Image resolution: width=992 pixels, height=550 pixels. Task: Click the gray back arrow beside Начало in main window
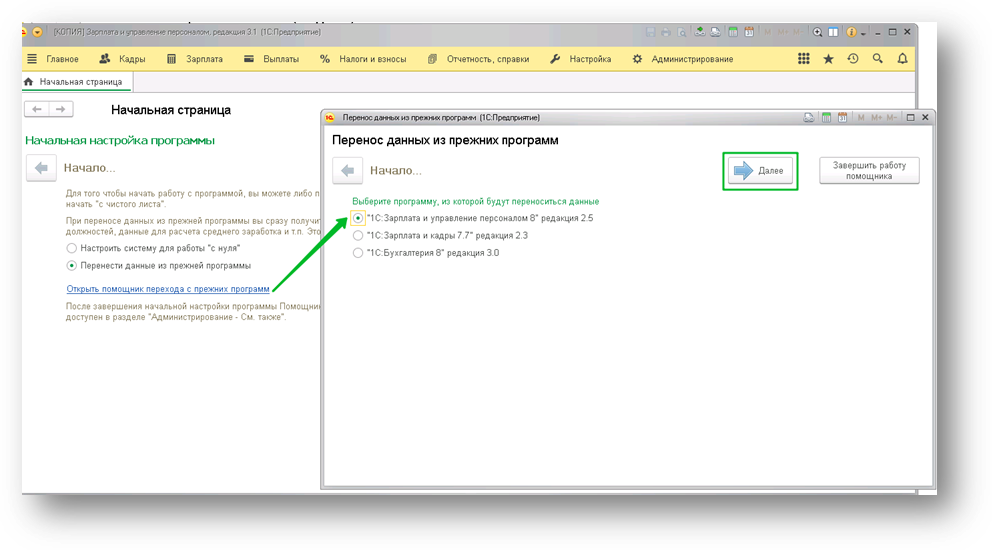tap(41, 168)
